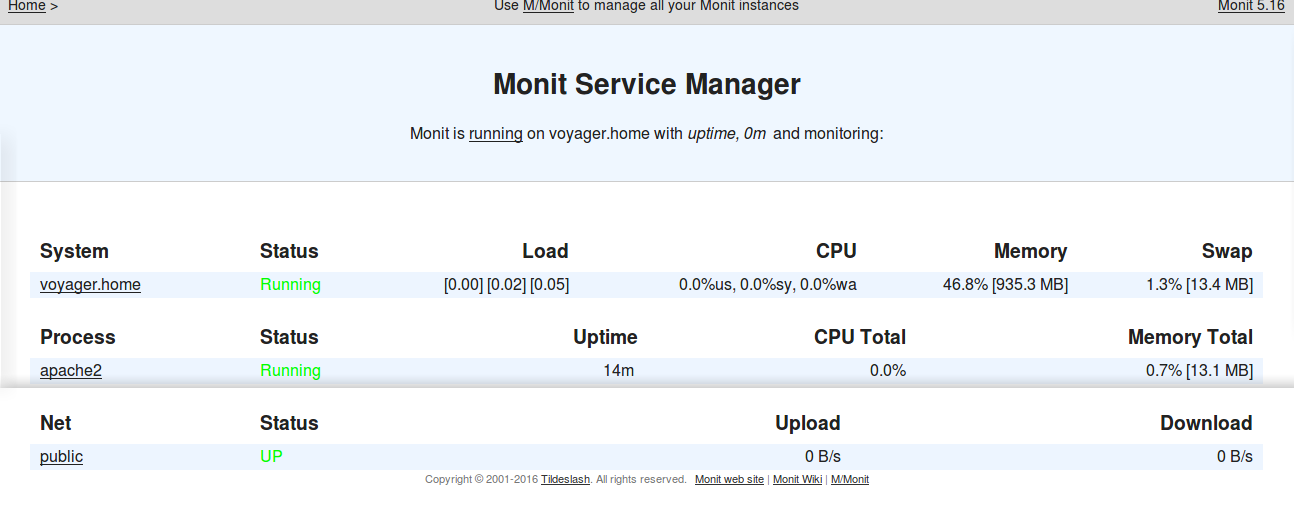The image size is (1294, 506).
Task: Open the Home breadcrumb link
Action: pos(27,6)
